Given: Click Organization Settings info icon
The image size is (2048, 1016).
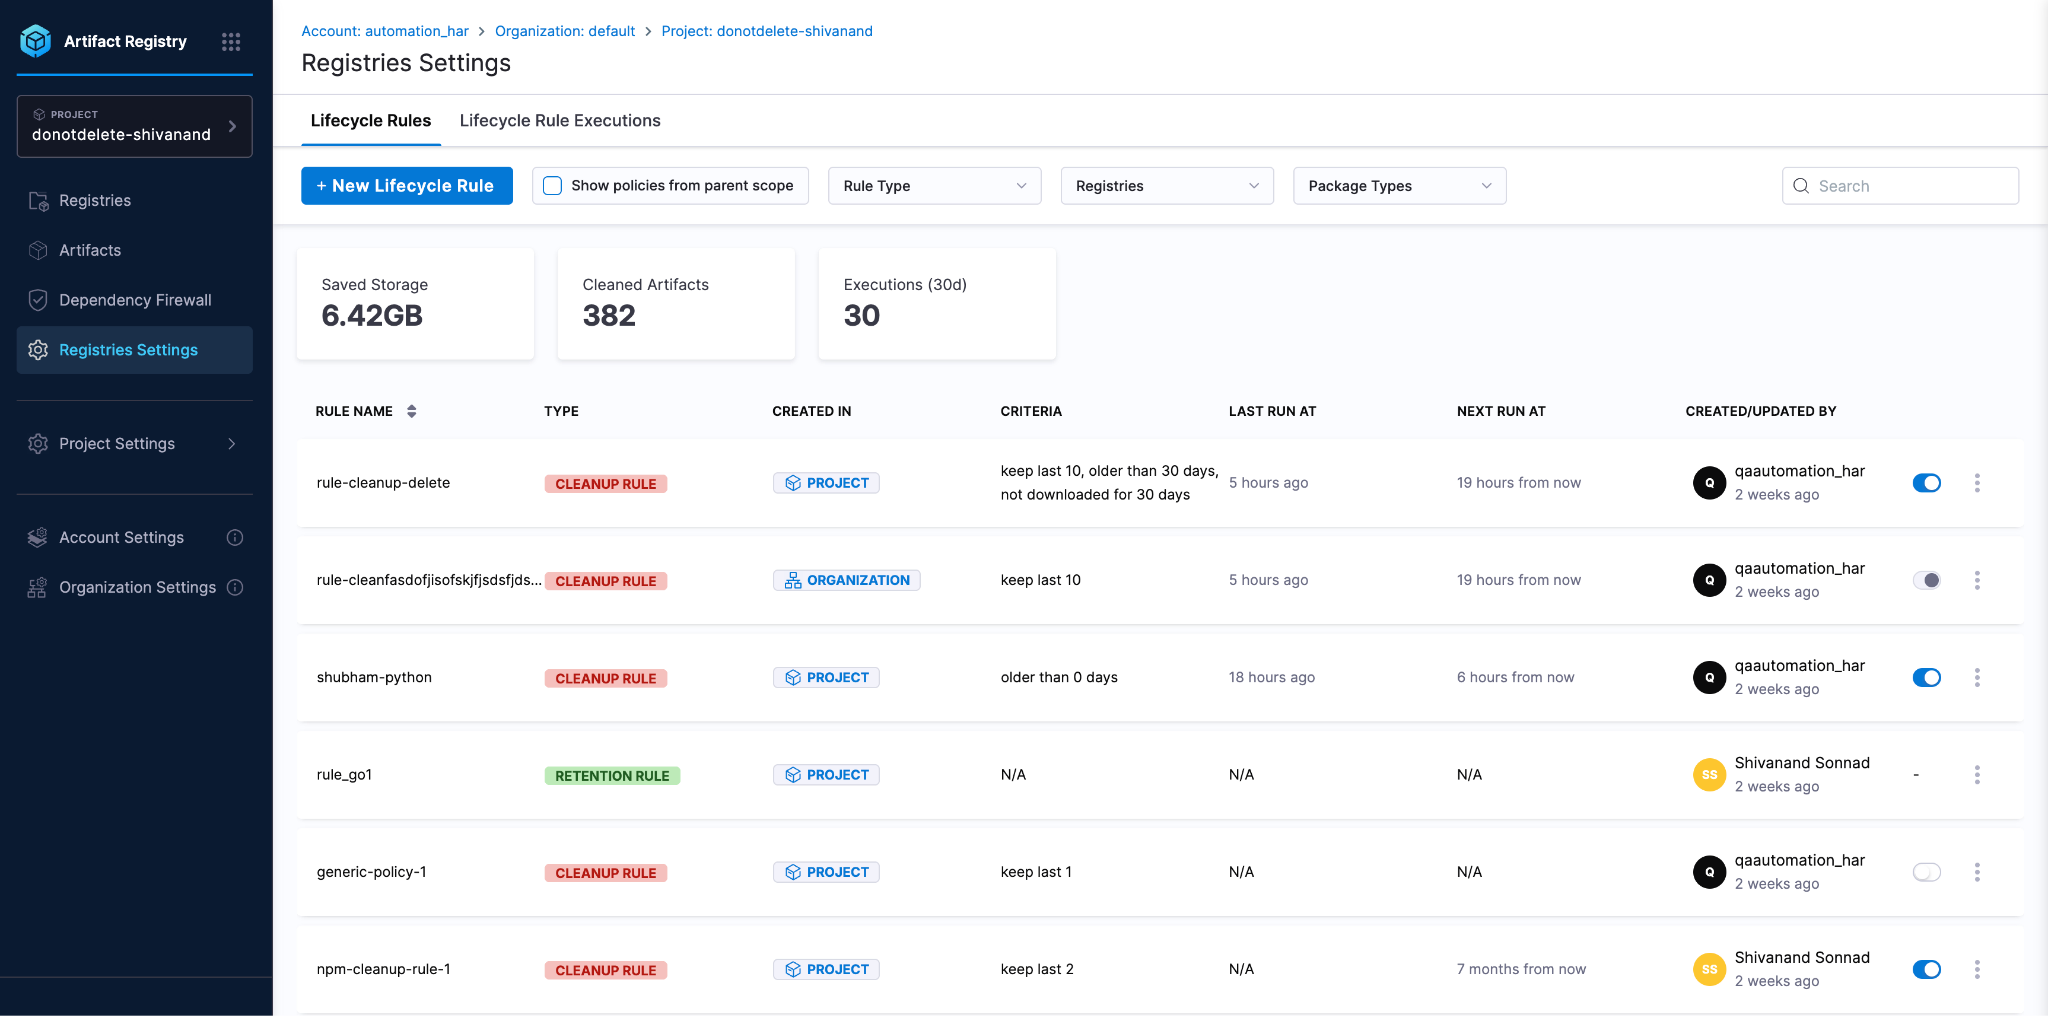Looking at the screenshot, I should [x=235, y=588].
